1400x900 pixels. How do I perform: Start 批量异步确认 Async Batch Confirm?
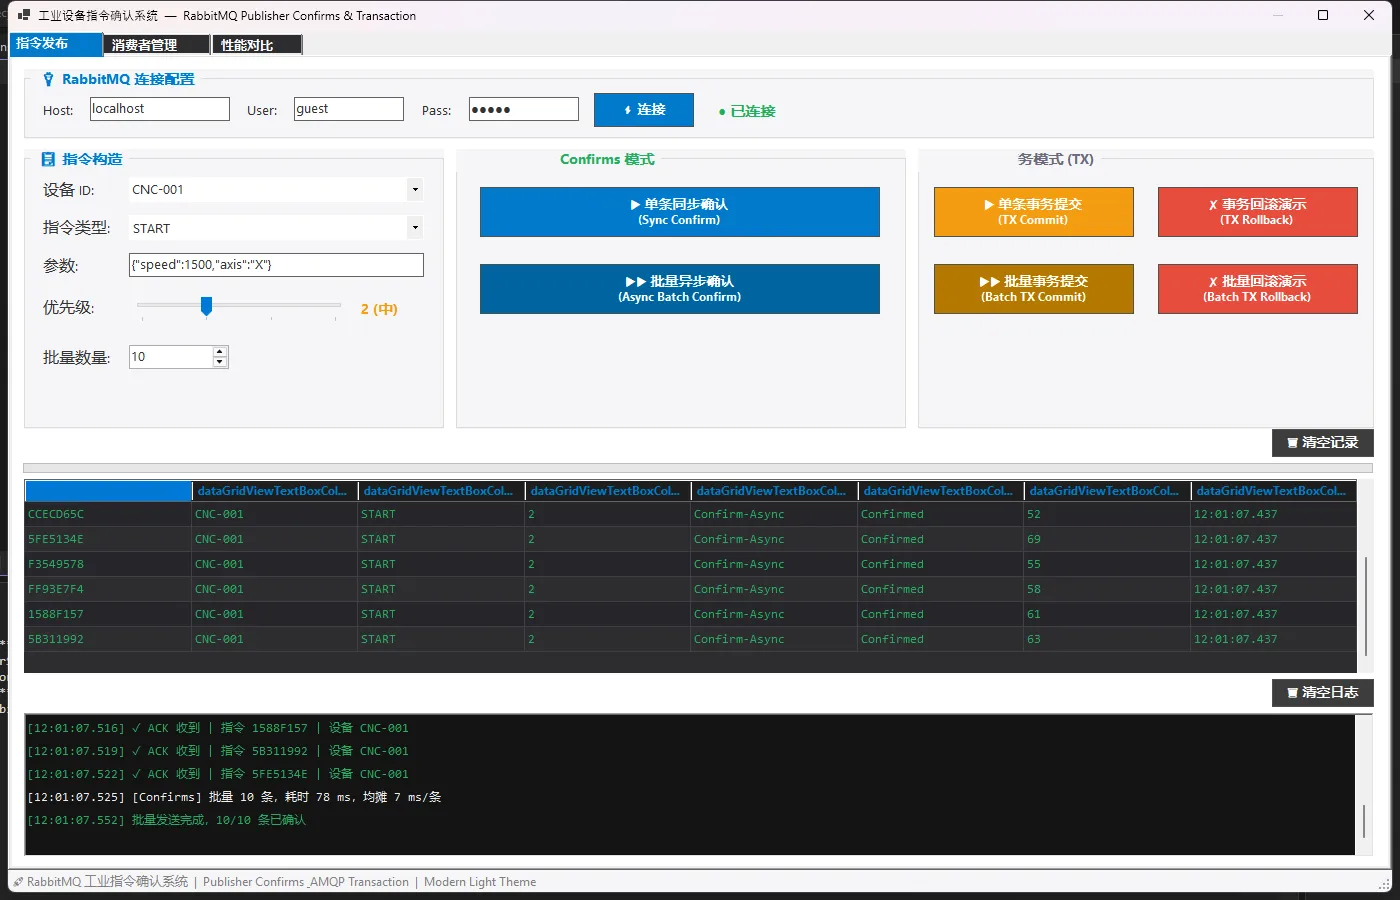679,289
